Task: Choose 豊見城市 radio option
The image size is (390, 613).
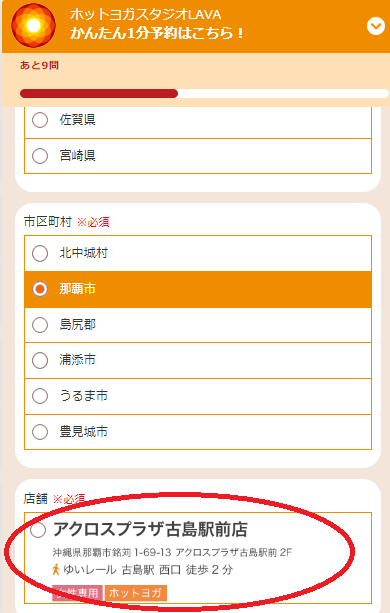Action: click(x=40, y=432)
